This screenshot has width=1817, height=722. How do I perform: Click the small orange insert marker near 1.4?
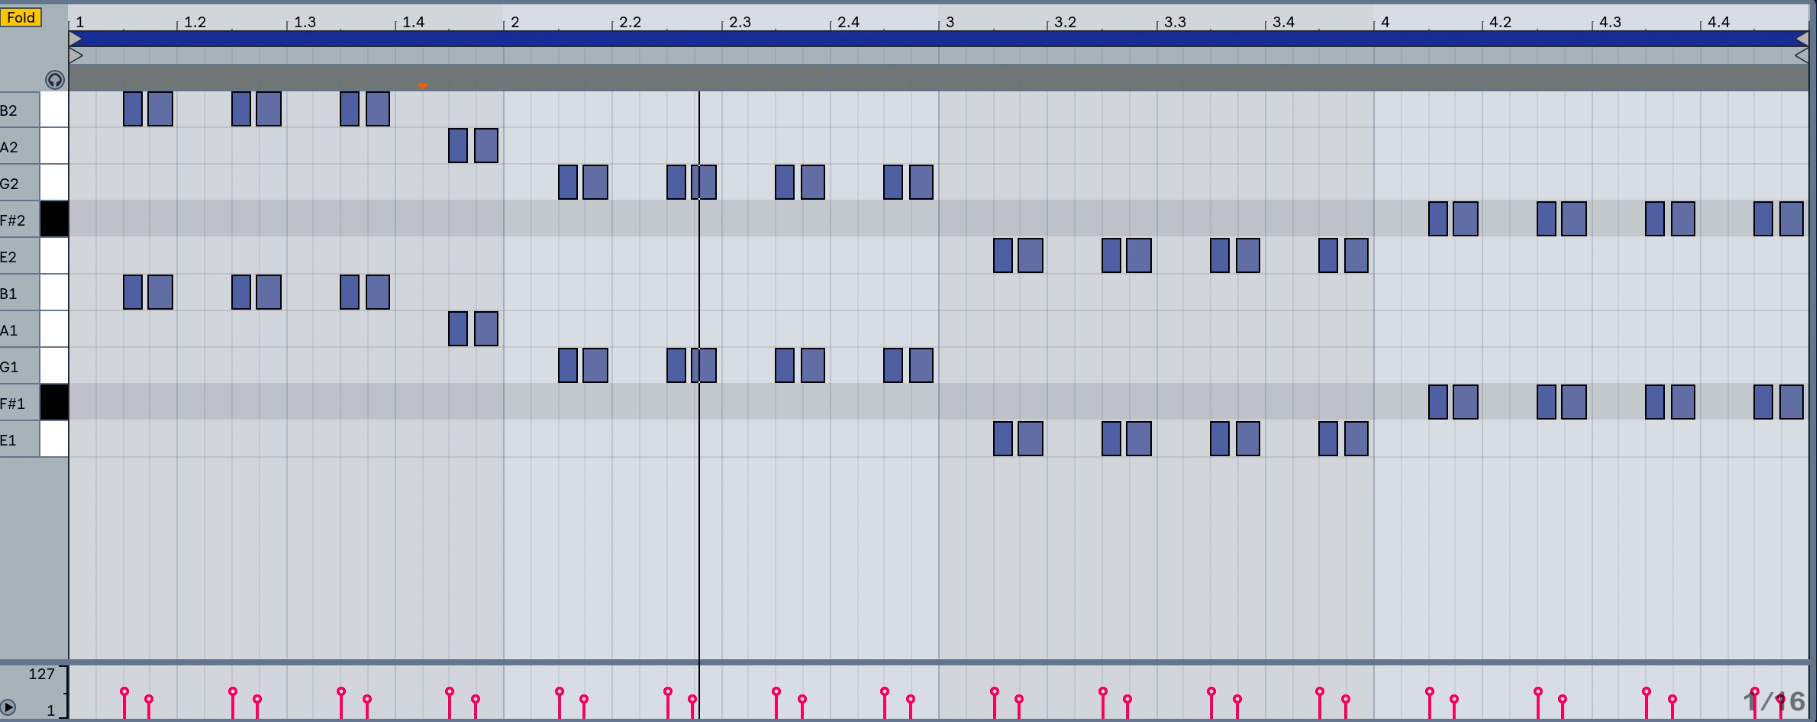423,87
